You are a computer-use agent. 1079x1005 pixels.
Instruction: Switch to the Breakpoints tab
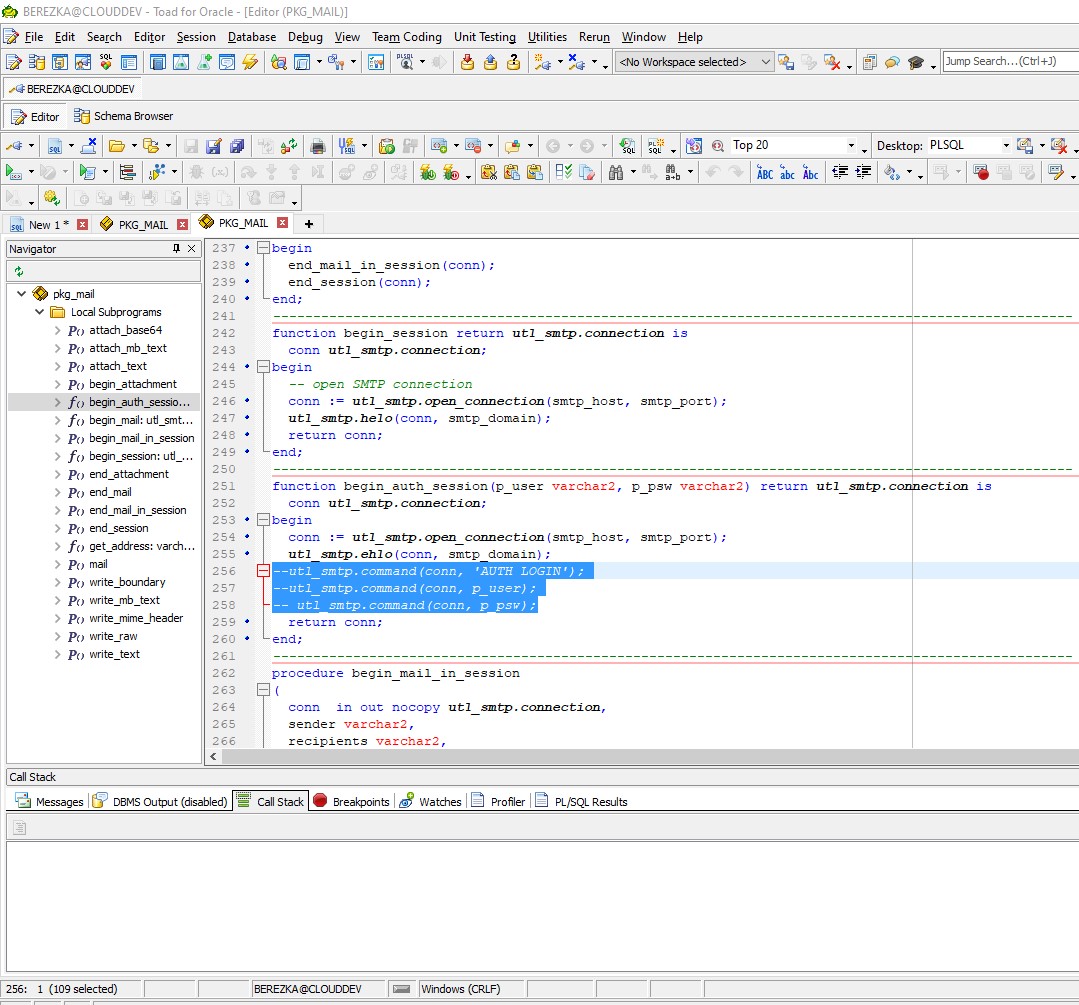point(351,801)
